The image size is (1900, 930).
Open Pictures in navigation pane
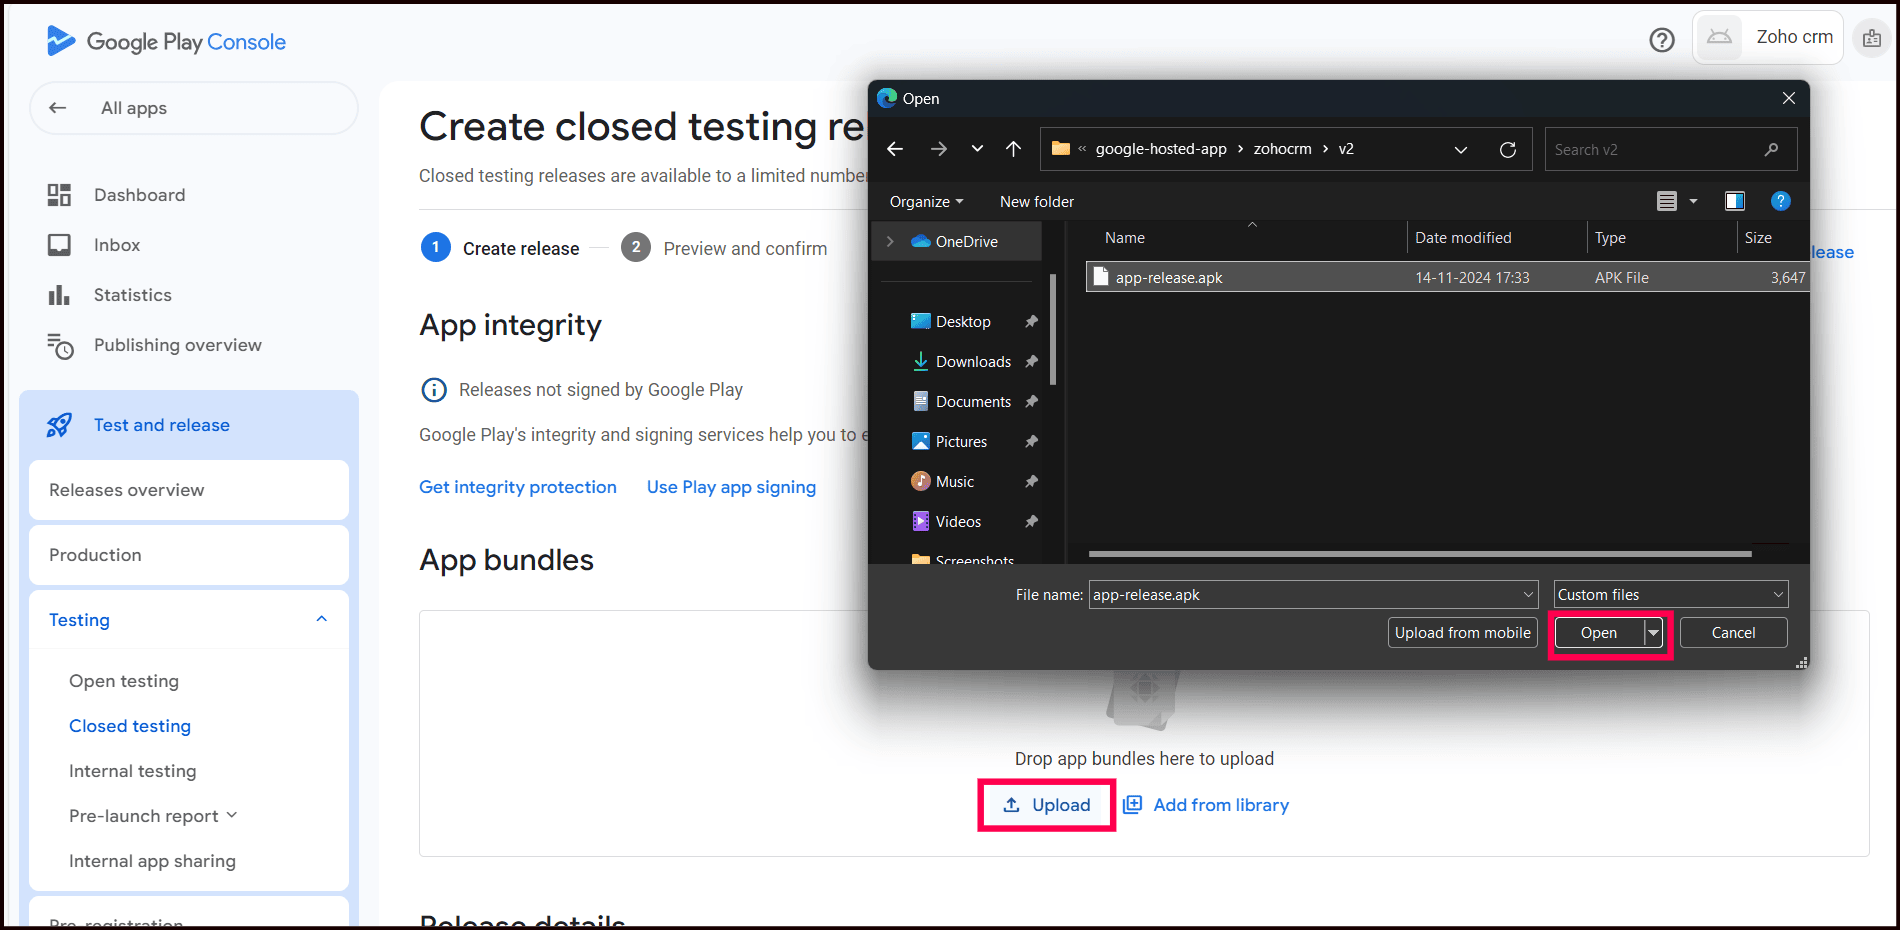960,442
